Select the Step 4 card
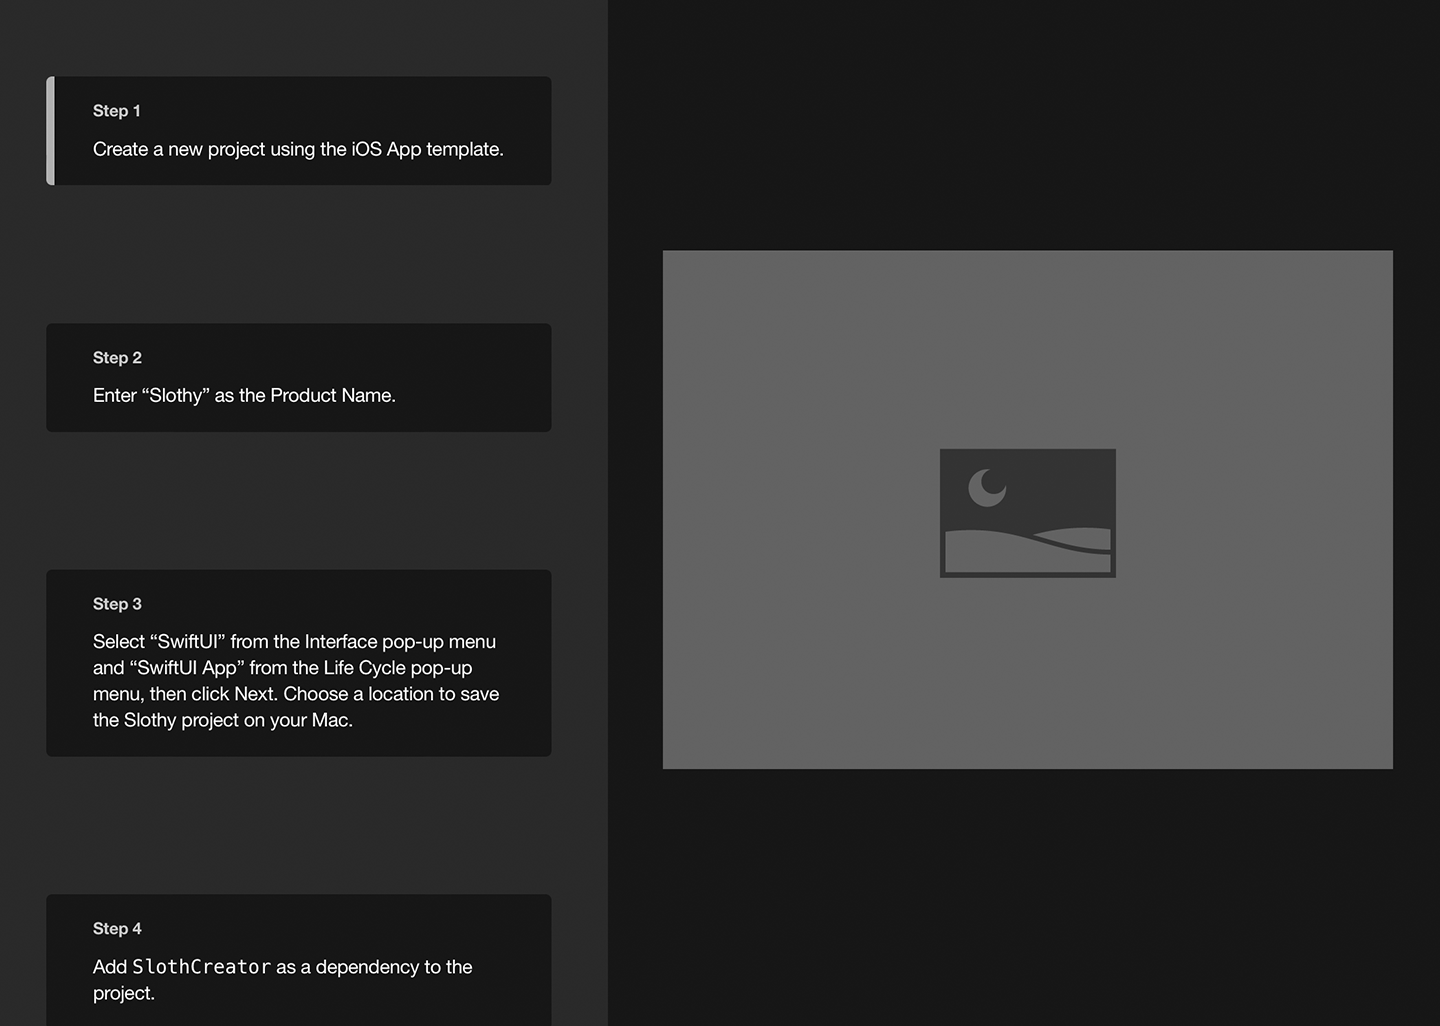The height and width of the screenshot is (1026, 1440). (298, 958)
